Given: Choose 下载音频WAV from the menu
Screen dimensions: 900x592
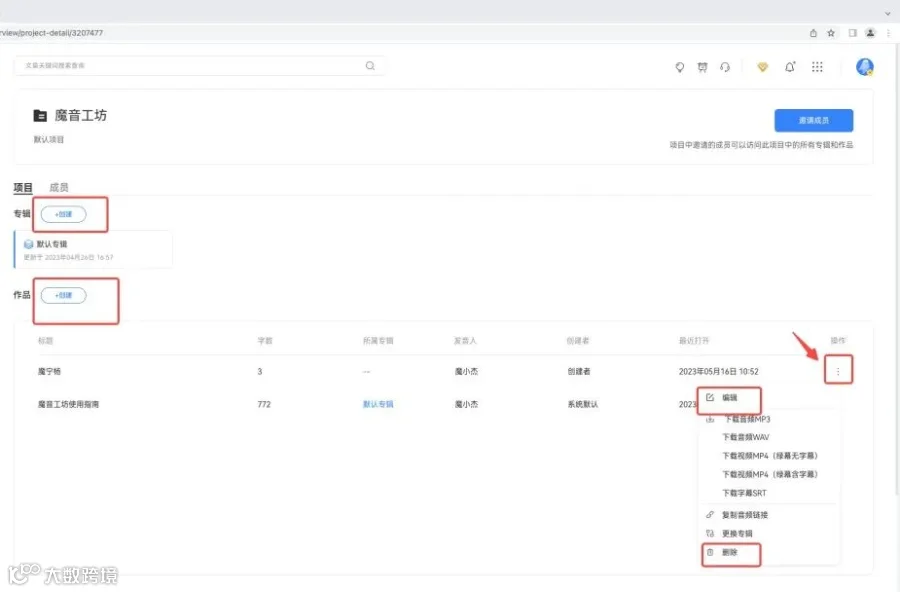Looking at the screenshot, I should click(746, 437).
